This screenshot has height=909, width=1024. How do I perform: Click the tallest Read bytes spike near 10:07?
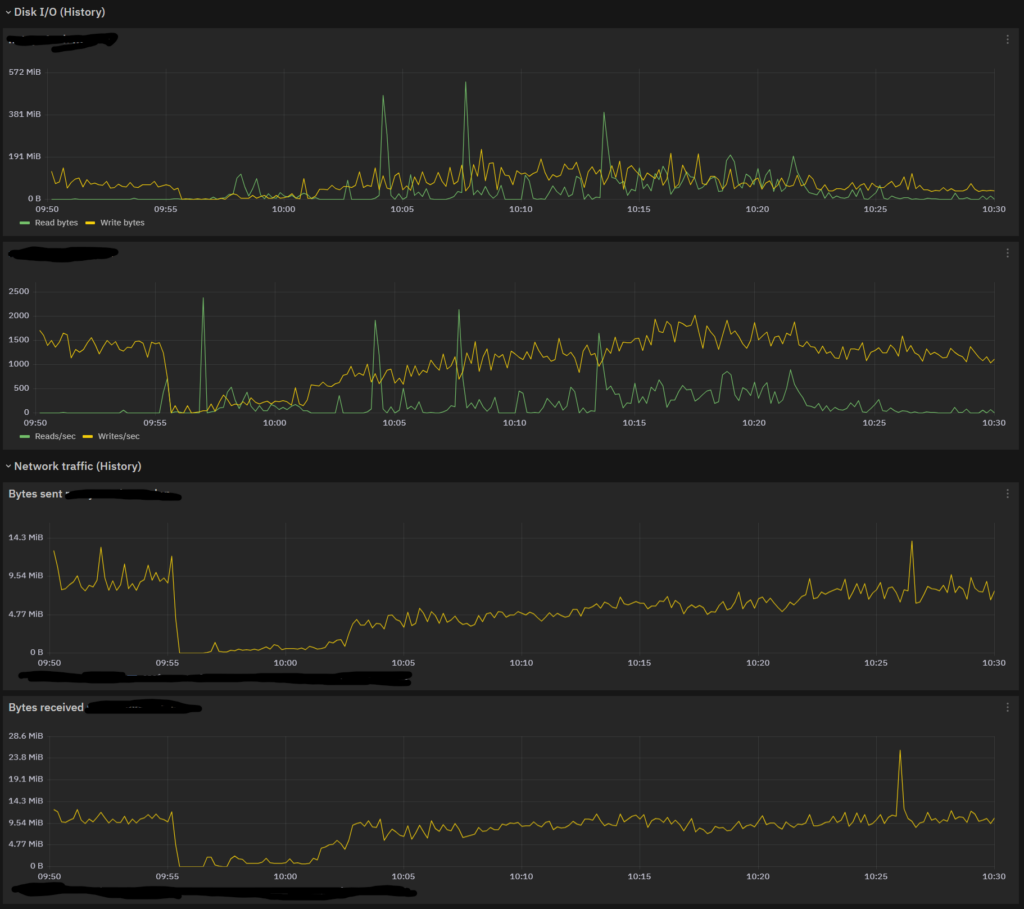coord(465,84)
